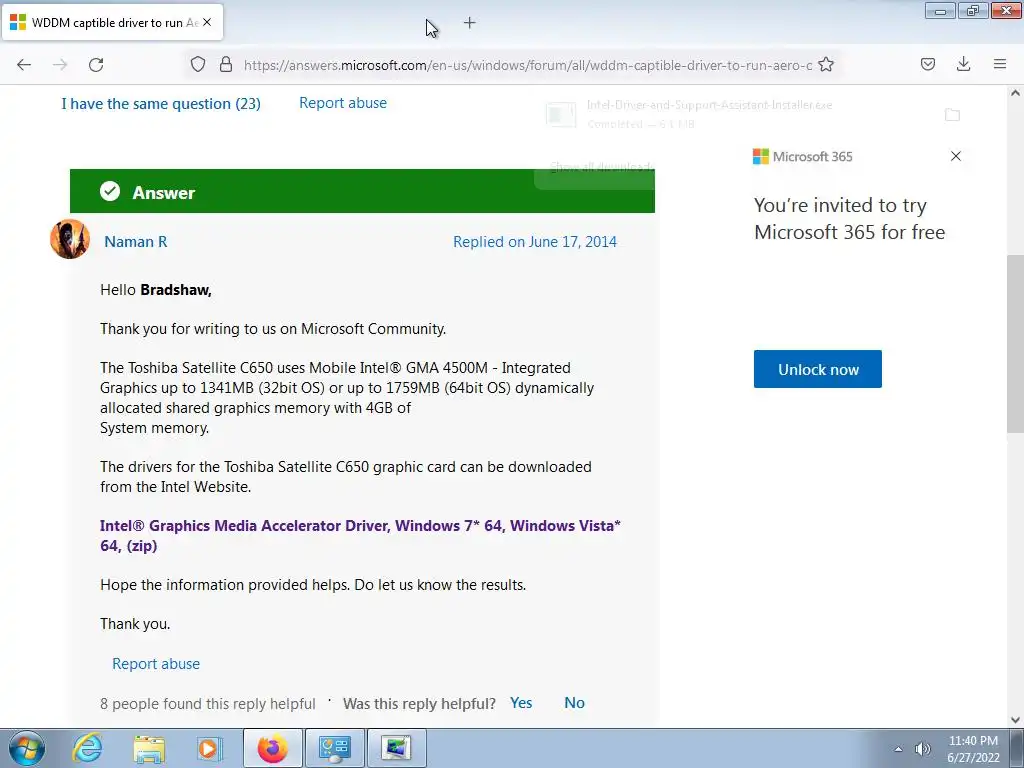
Task: Click the Unlock now button
Action: (818, 369)
